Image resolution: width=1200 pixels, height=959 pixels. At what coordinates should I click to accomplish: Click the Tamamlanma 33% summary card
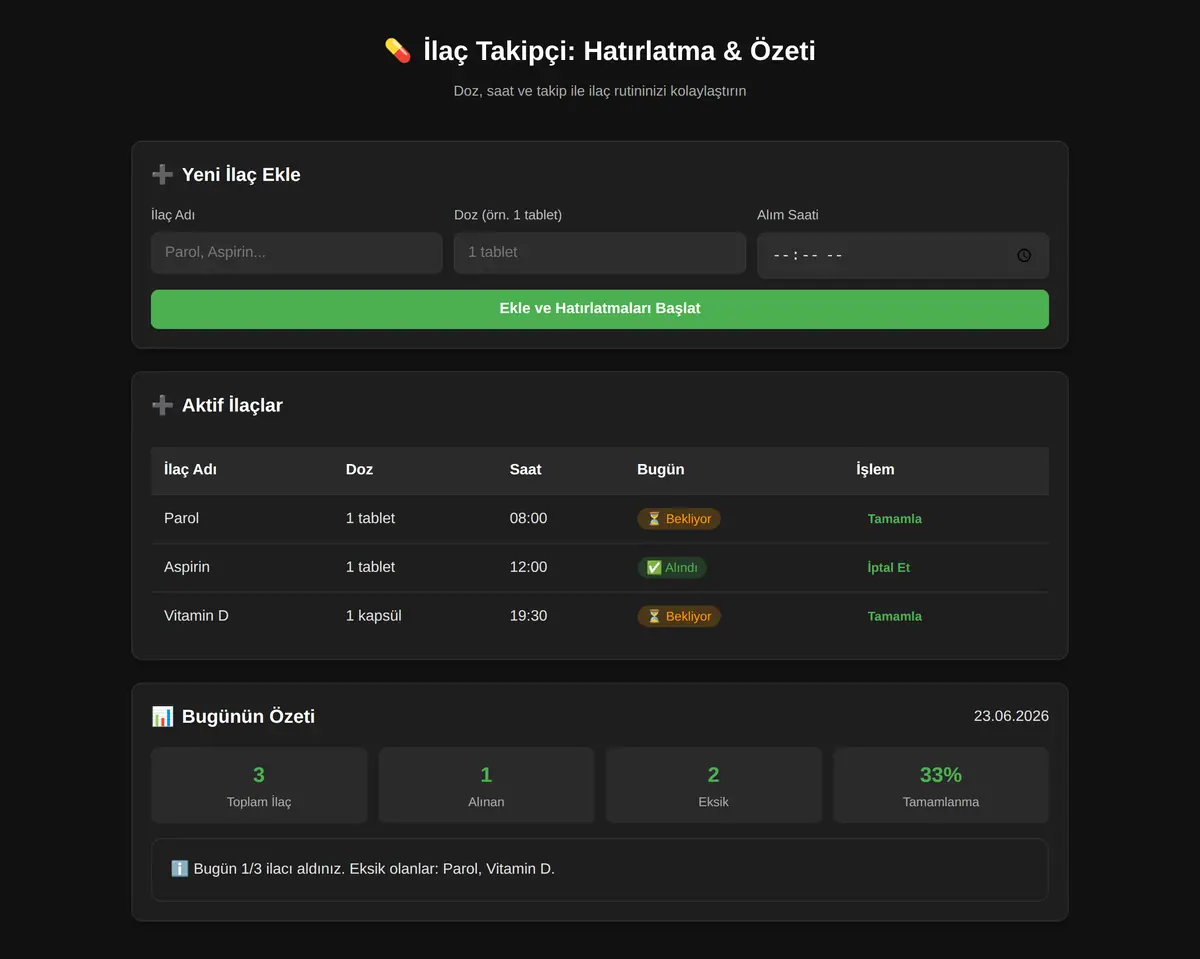pyautogui.click(x=941, y=786)
